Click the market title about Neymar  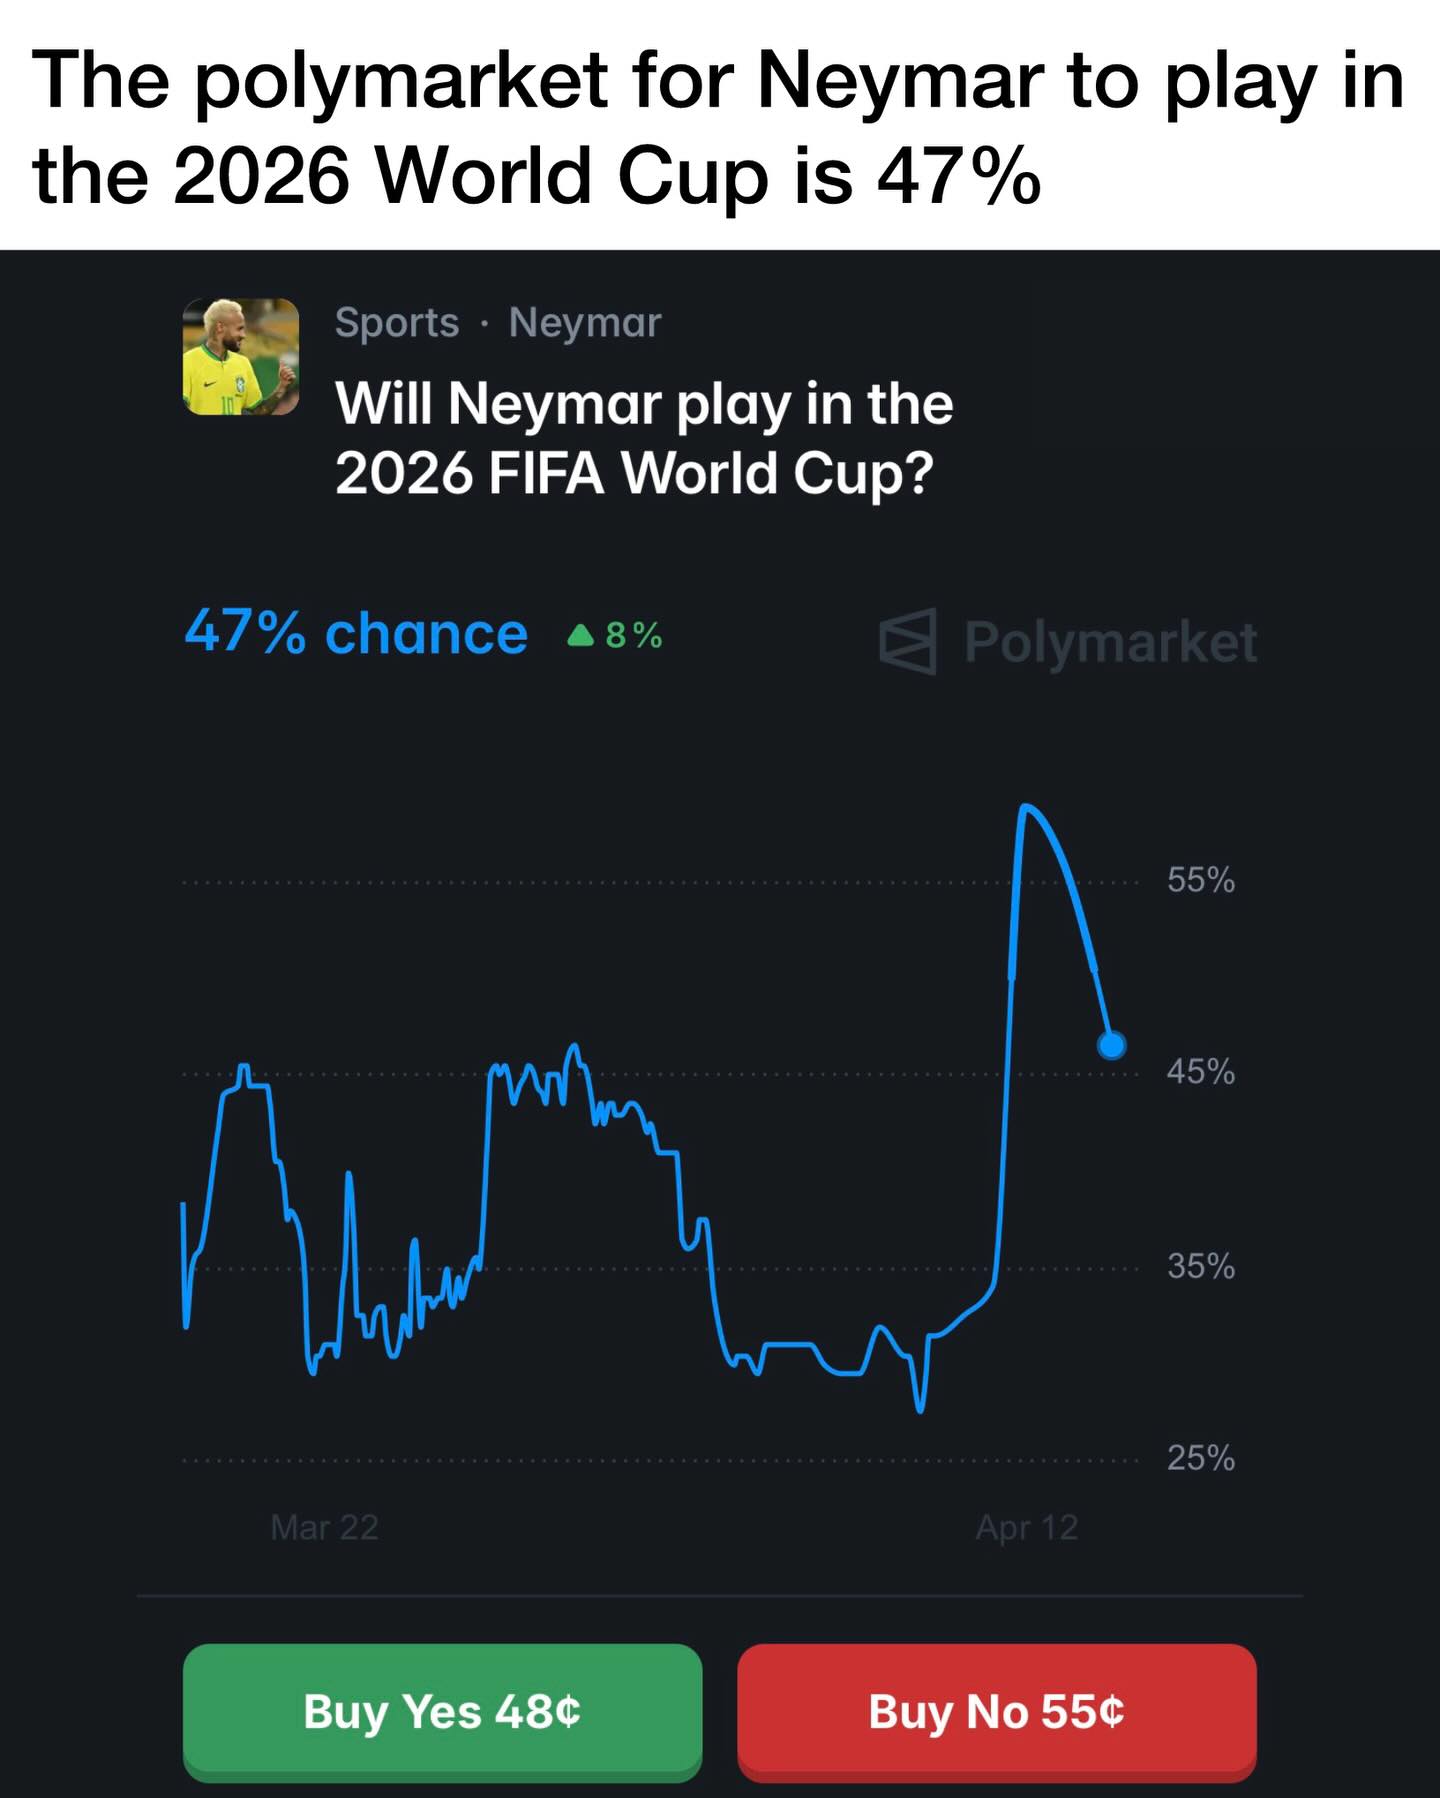(643, 438)
